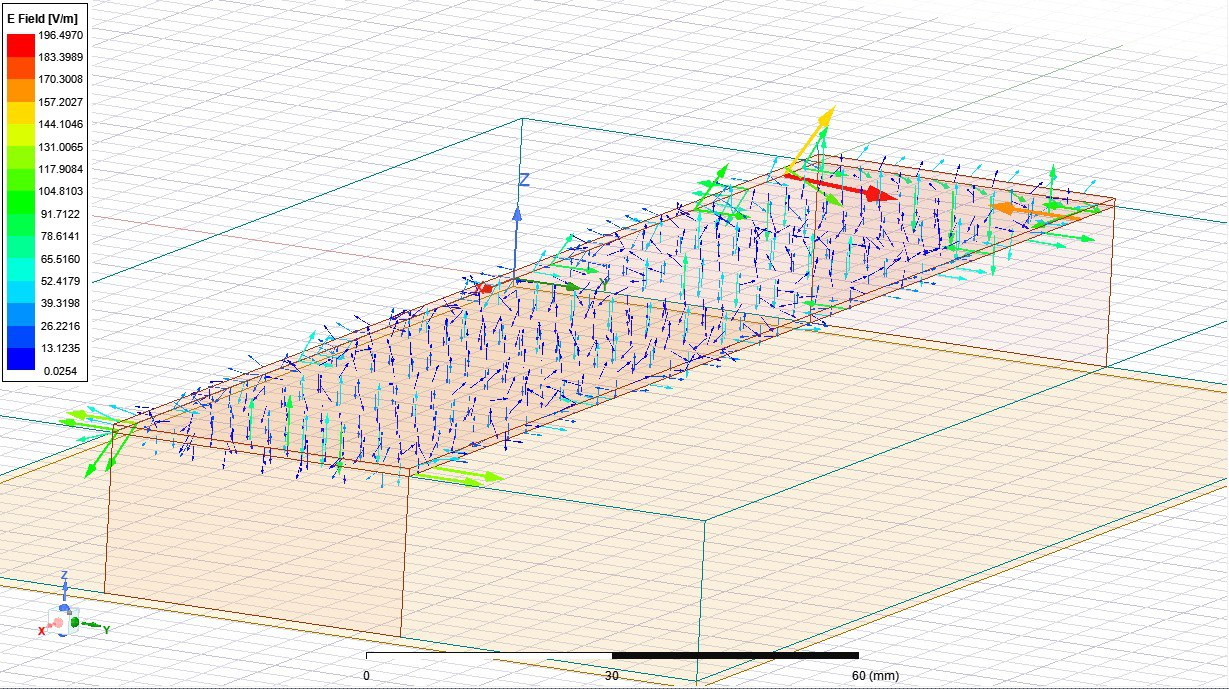Click the legend value 196.4970

point(61,35)
